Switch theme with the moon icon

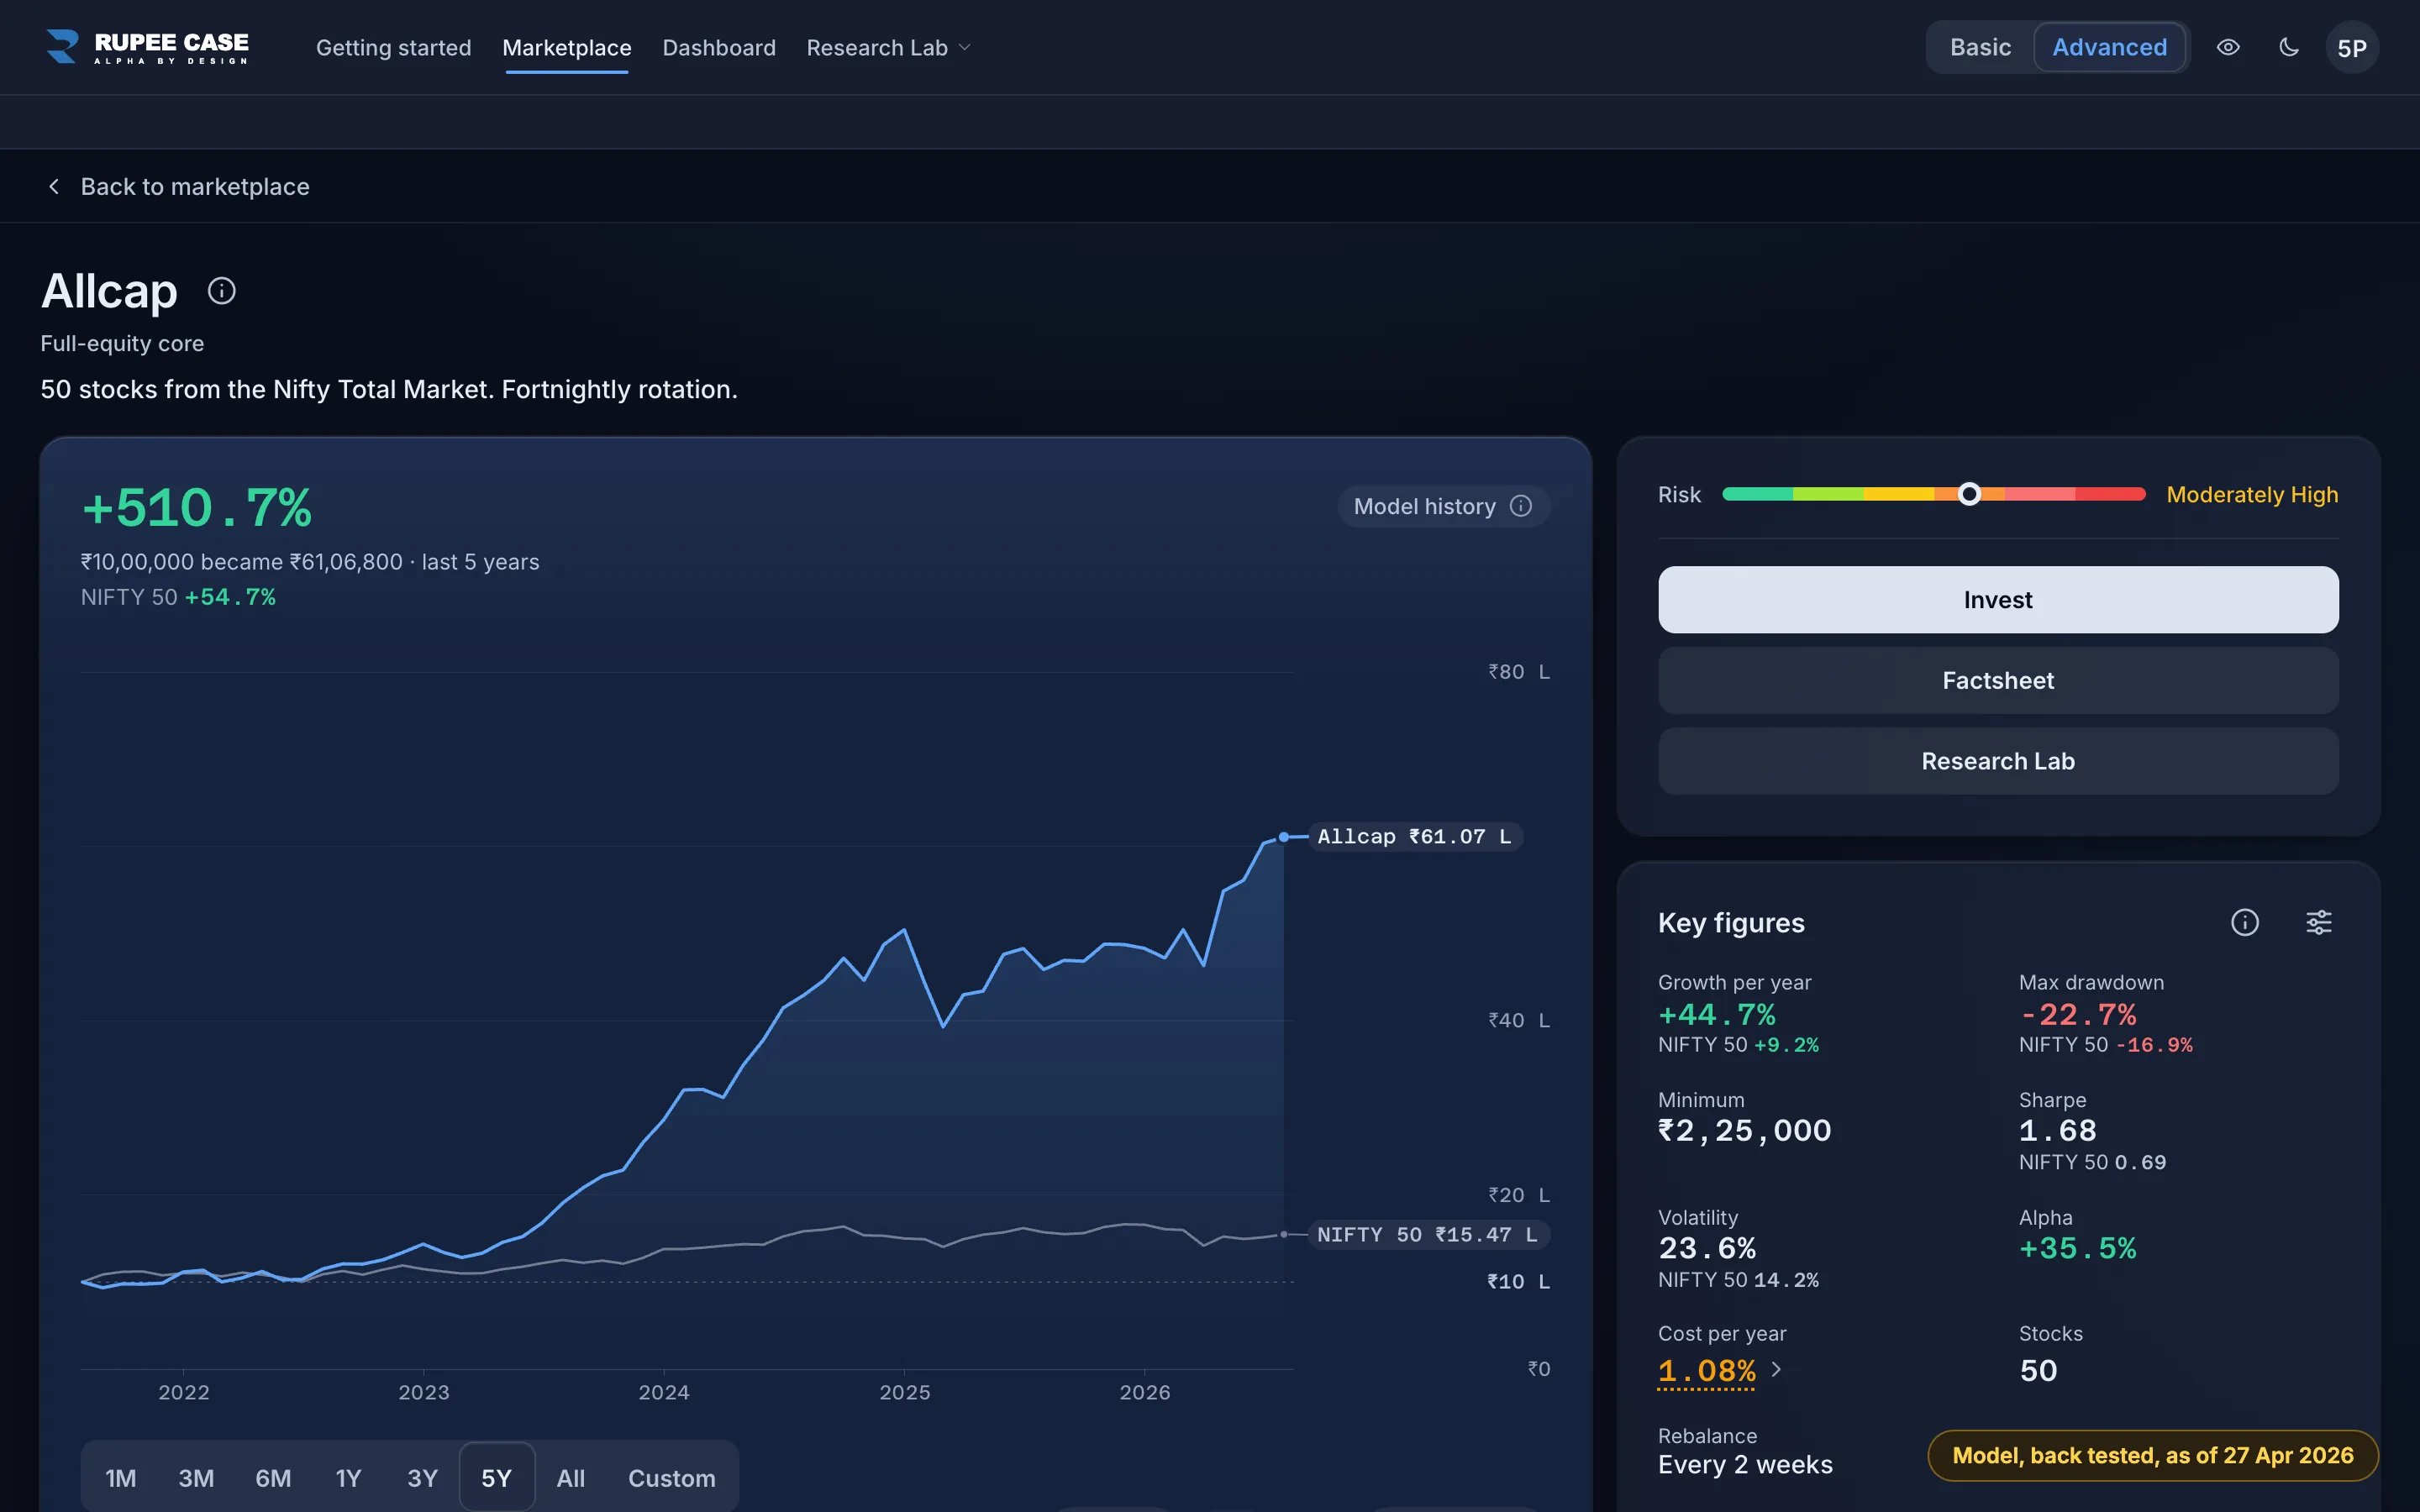pyautogui.click(x=2289, y=47)
